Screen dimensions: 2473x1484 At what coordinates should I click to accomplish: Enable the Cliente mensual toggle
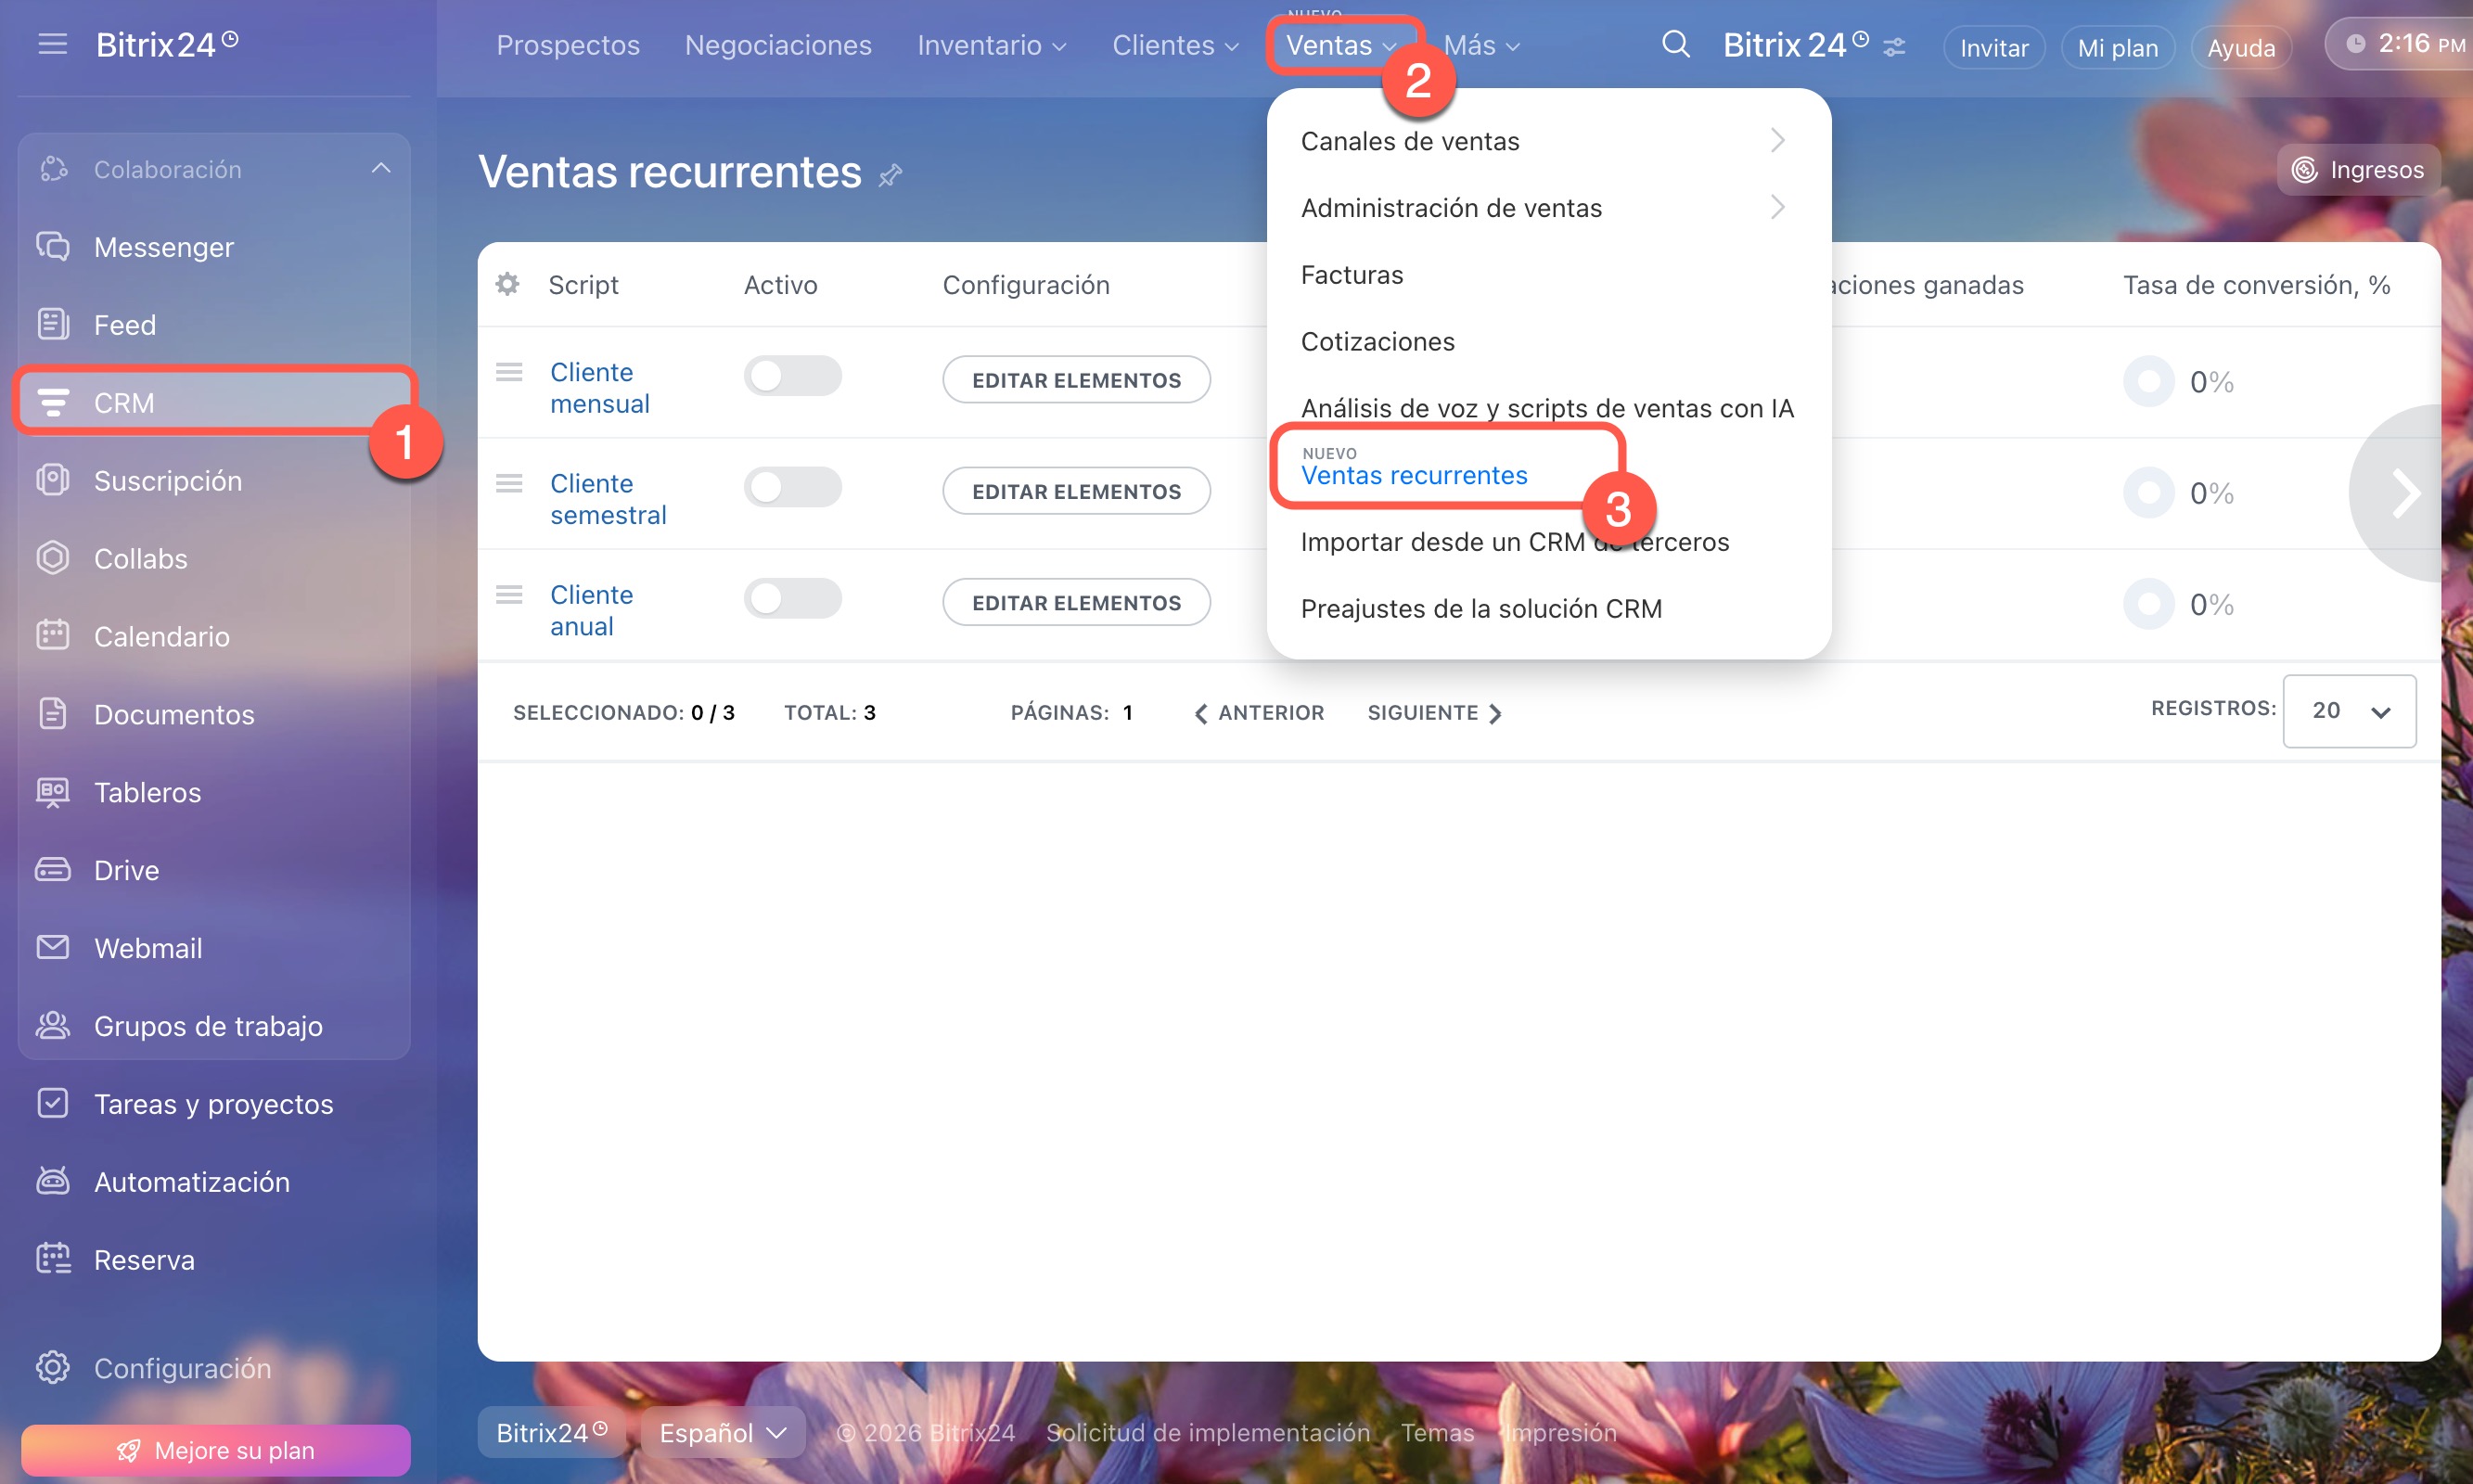(x=792, y=376)
